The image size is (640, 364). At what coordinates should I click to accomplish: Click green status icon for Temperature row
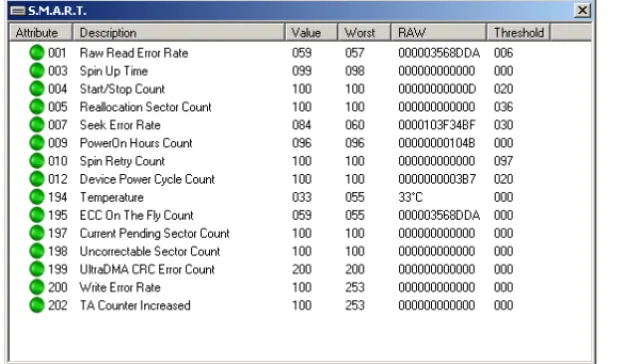pos(37,197)
